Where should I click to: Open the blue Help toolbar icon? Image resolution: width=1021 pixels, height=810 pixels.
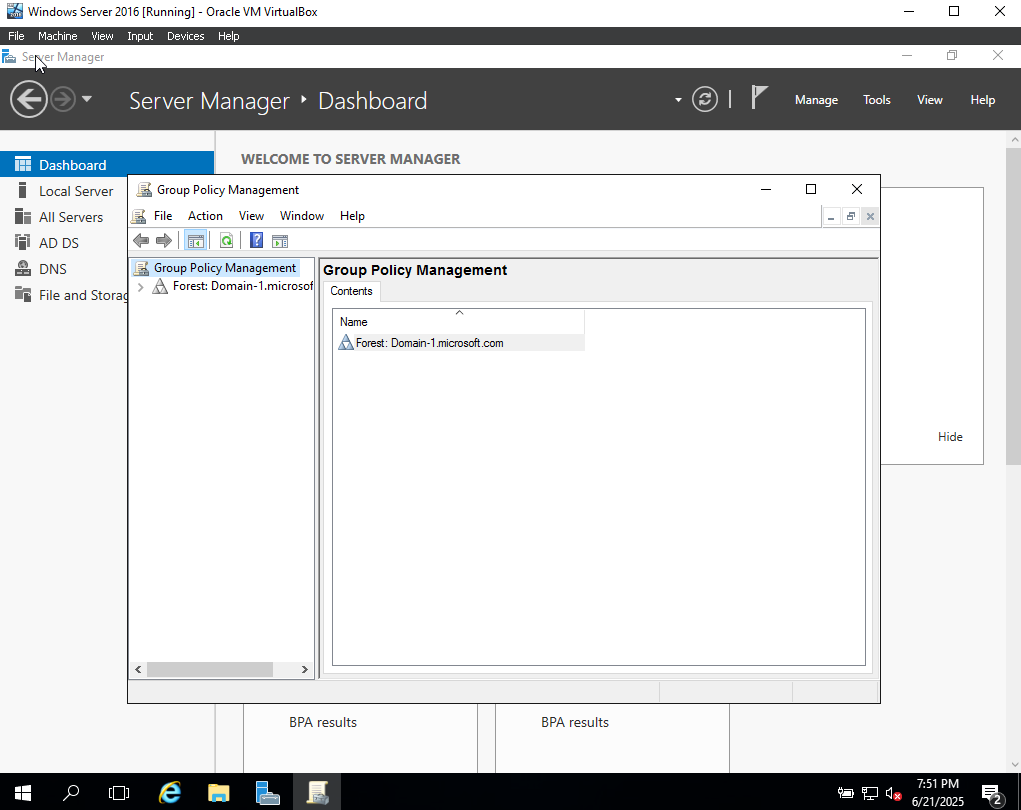257,241
